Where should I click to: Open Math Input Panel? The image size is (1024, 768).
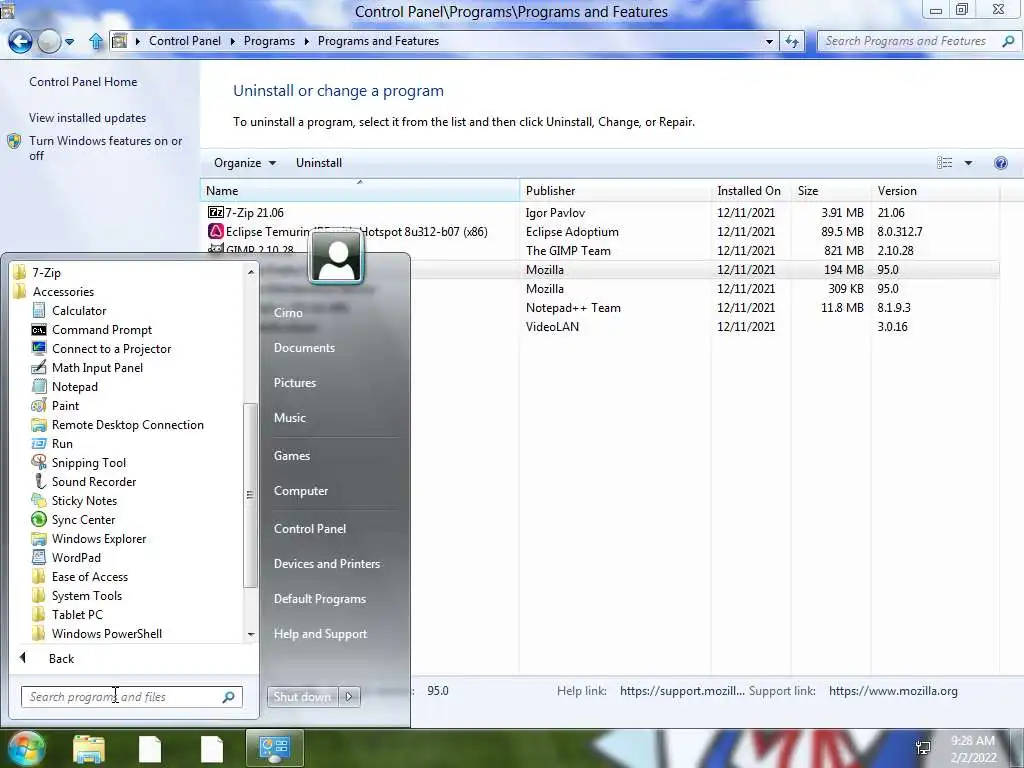click(x=97, y=368)
